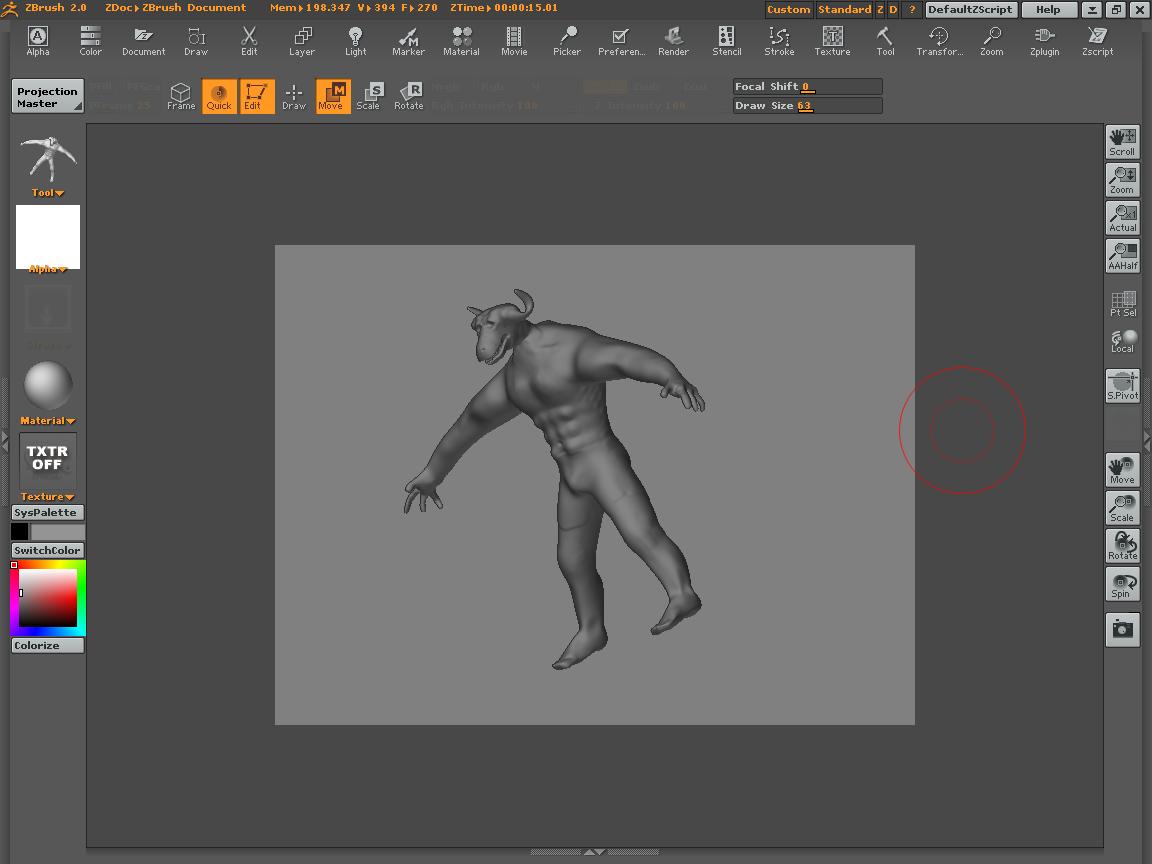1152x864 pixels.
Task: Toggle Draw pointer mode in top shelf
Action: pyautogui.click(x=294, y=96)
